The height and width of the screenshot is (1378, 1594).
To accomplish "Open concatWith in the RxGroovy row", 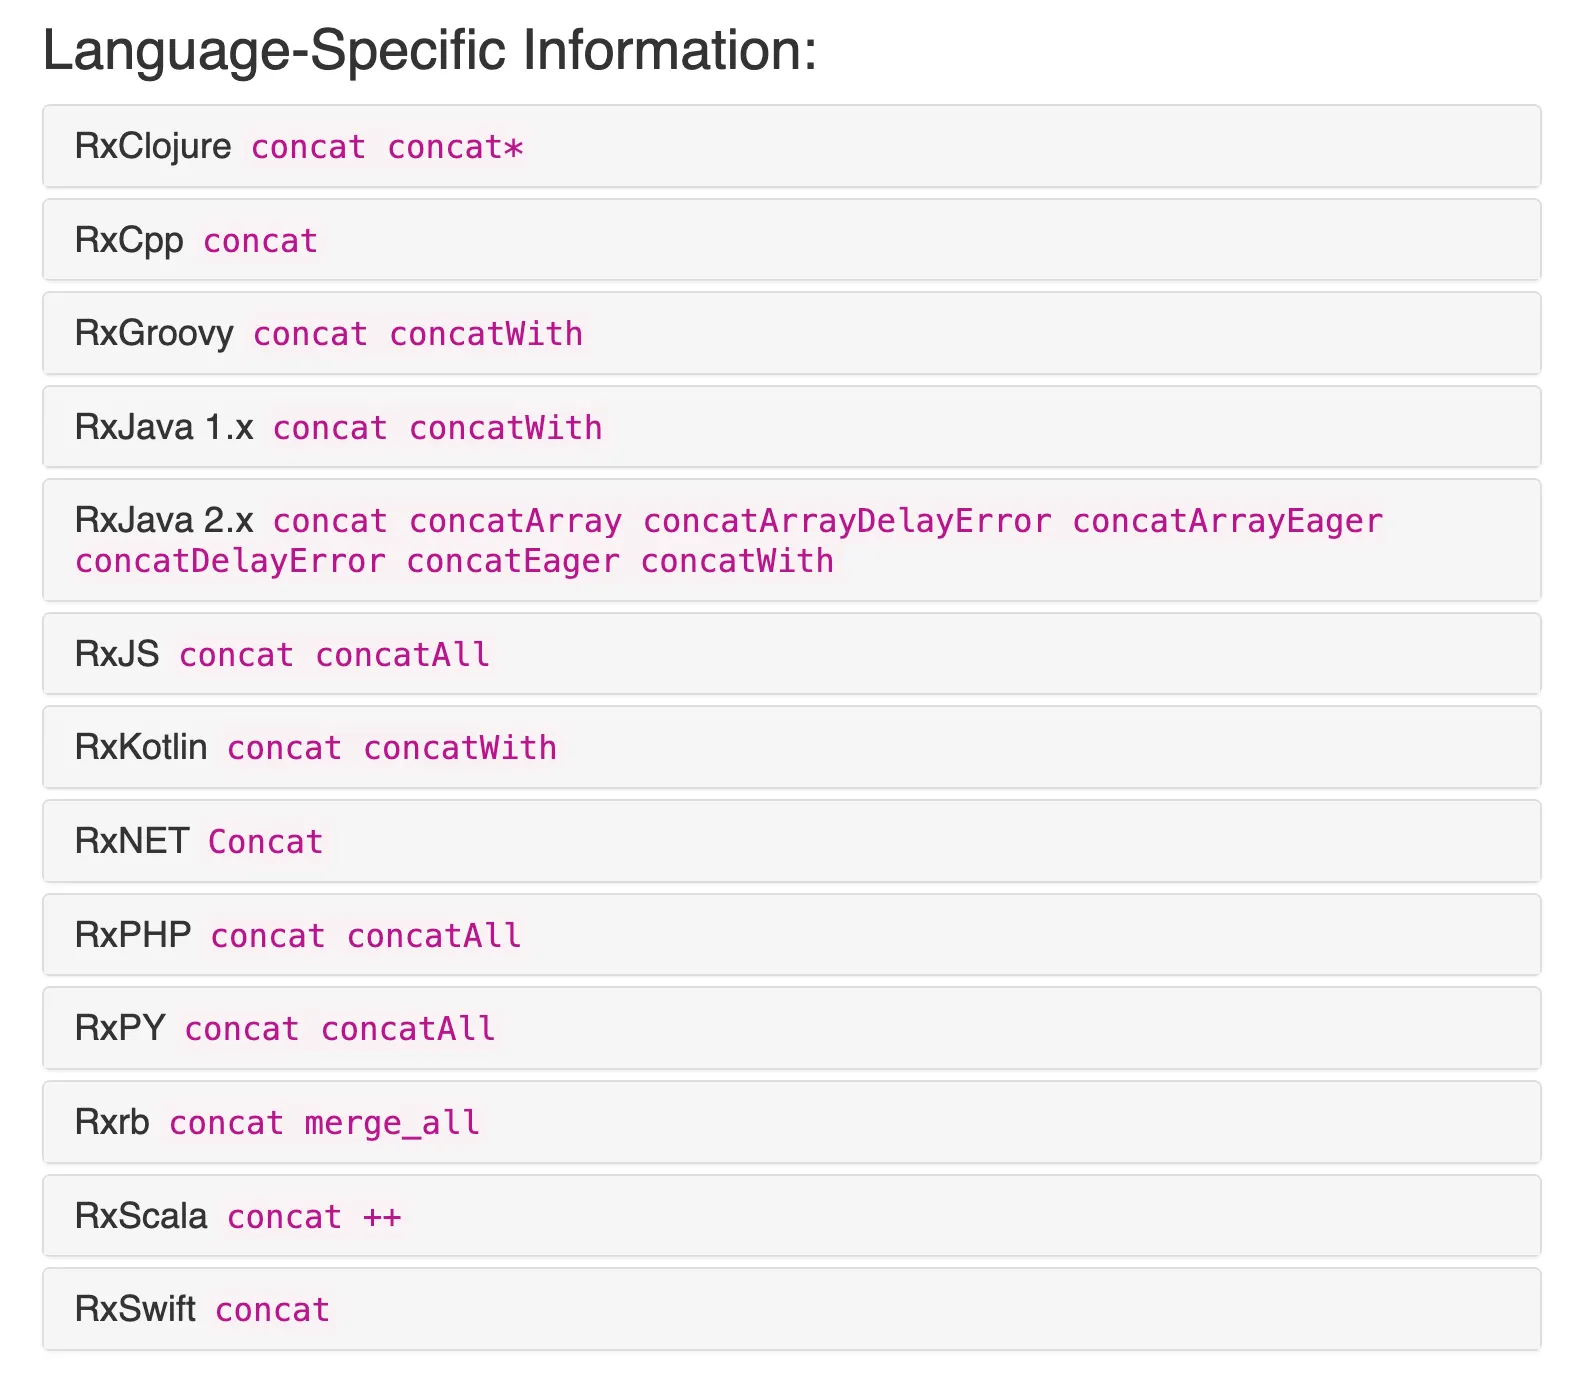I will 486,334.
